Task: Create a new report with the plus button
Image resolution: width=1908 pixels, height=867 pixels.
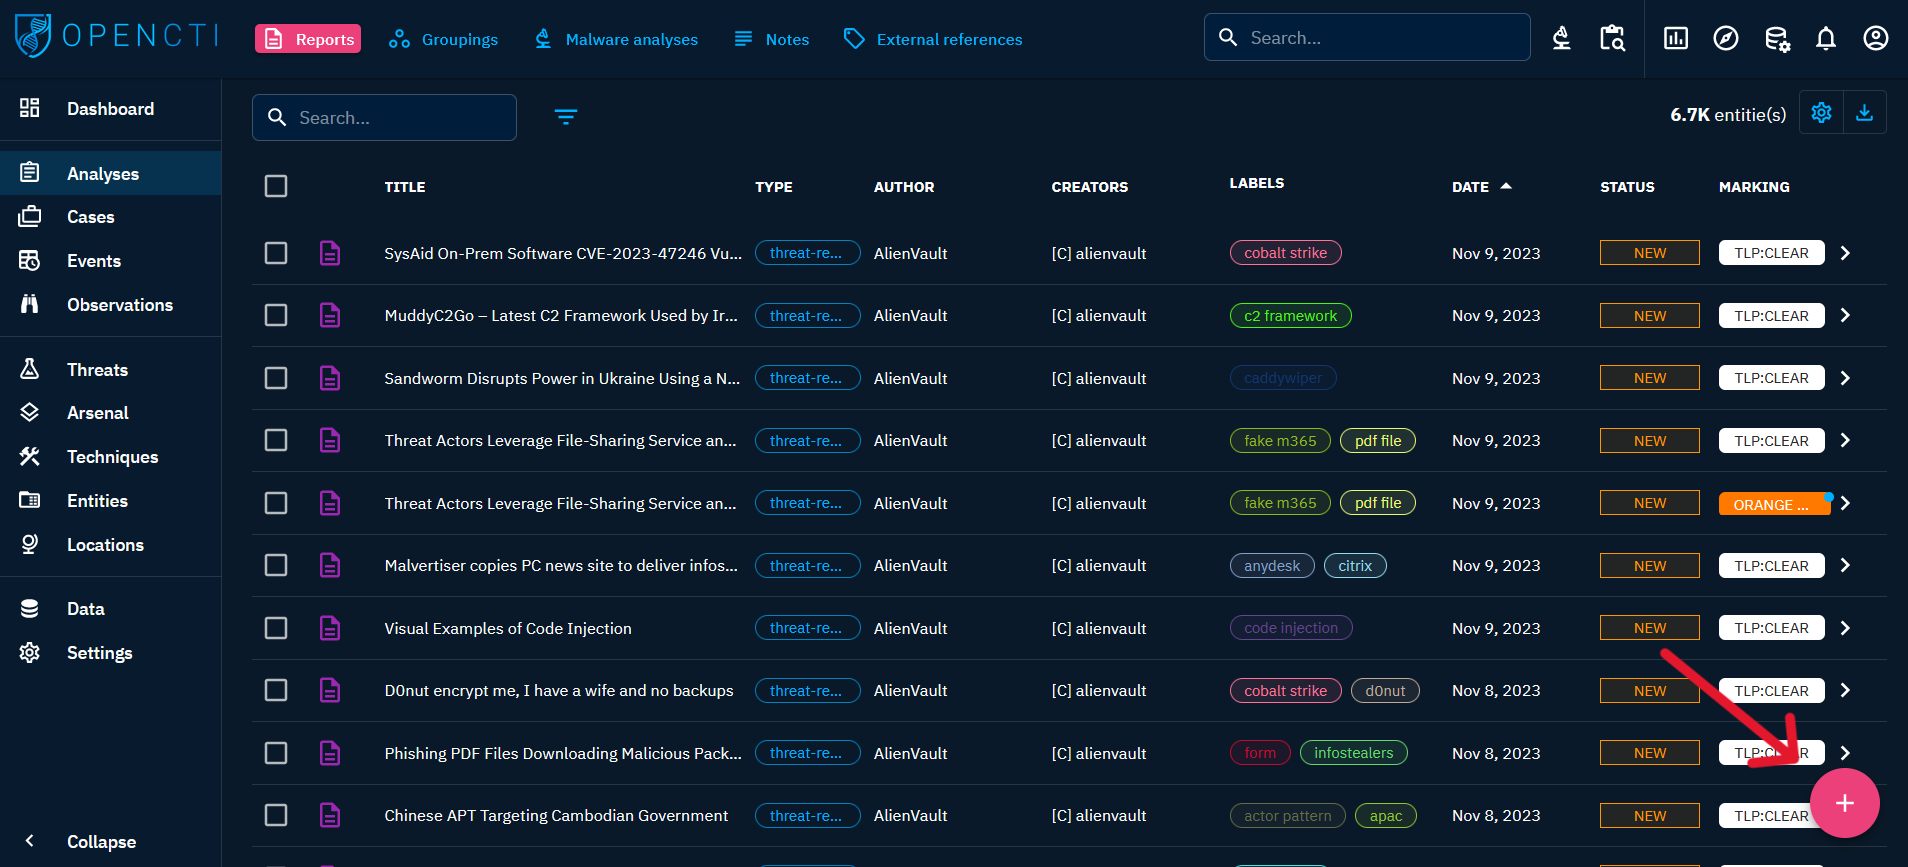Action: pos(1845,803)
